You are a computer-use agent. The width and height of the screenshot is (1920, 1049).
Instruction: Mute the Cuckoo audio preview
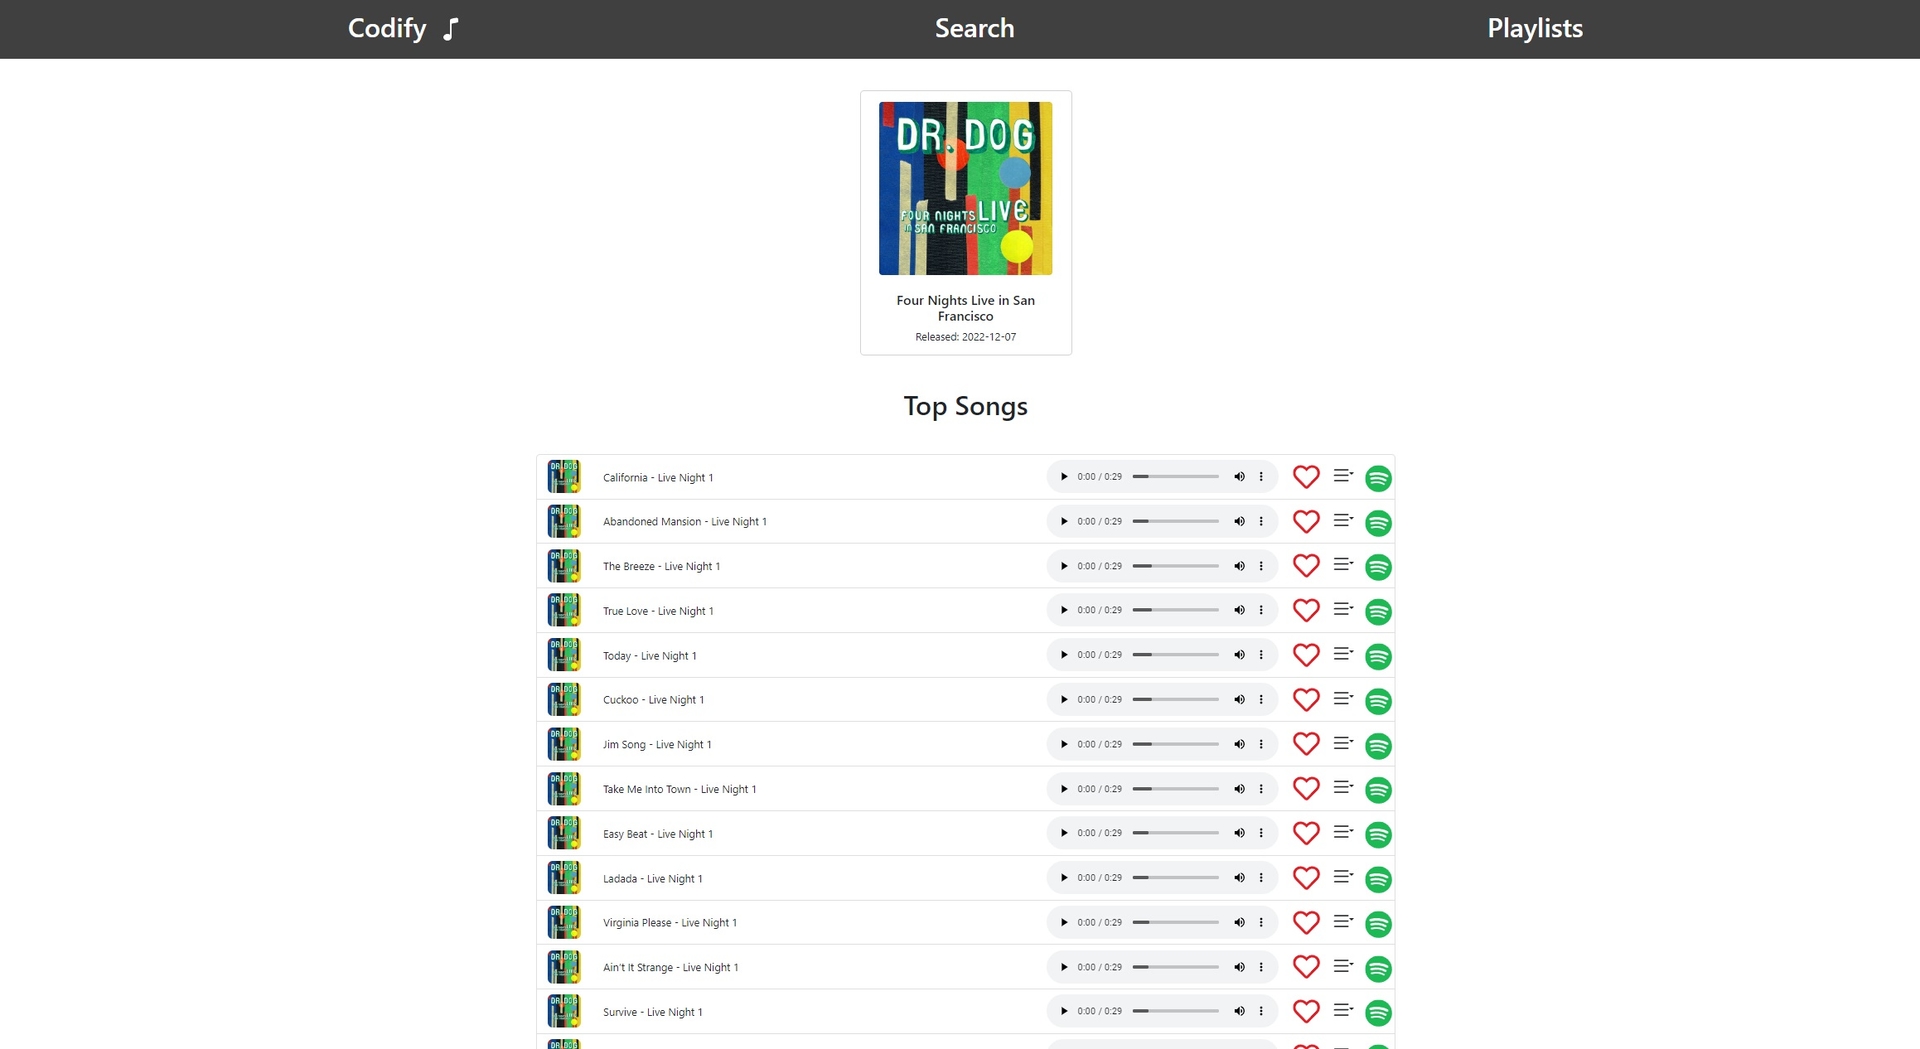(1239, 699)
